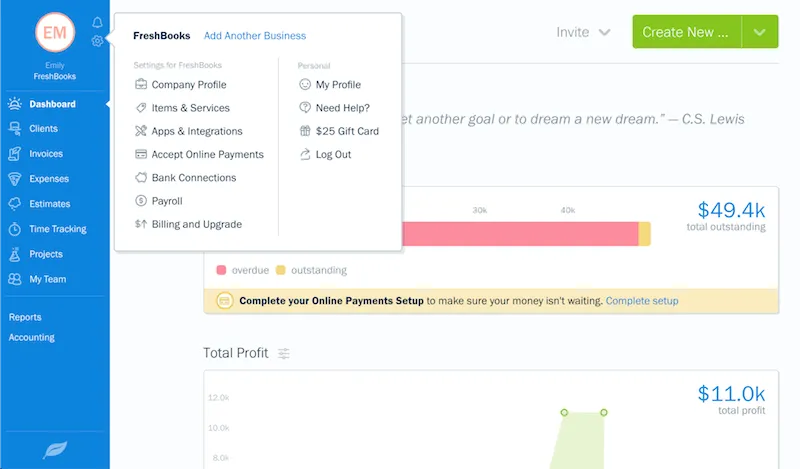Click the Add Another Business link
The image size is (800, 469).
click(255, 36)
